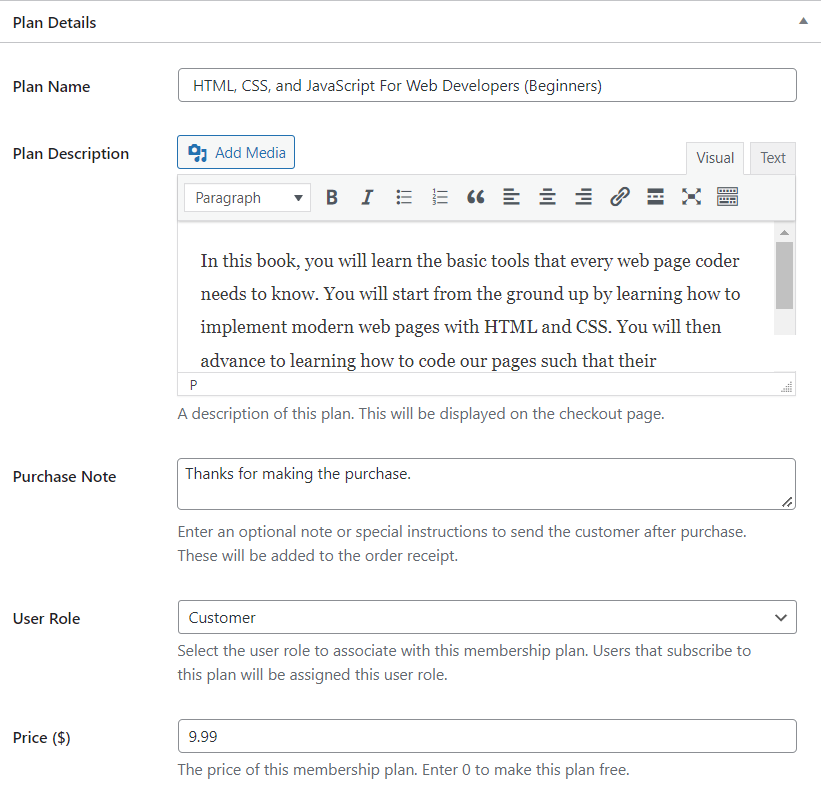Click scroll-up arrow of description editor
Screen dimensions: 821x808
[x=784, y=232]
